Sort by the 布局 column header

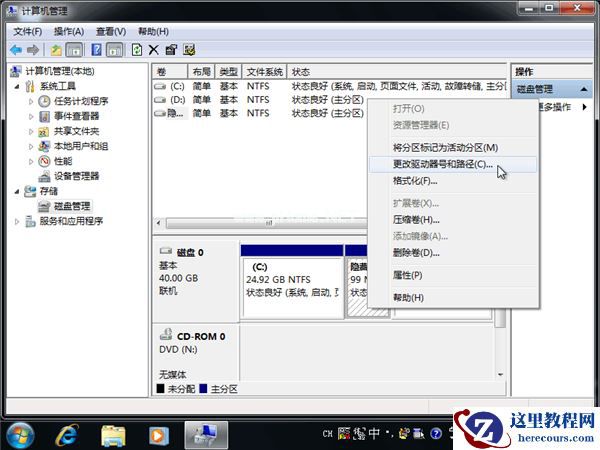point(201,72)
